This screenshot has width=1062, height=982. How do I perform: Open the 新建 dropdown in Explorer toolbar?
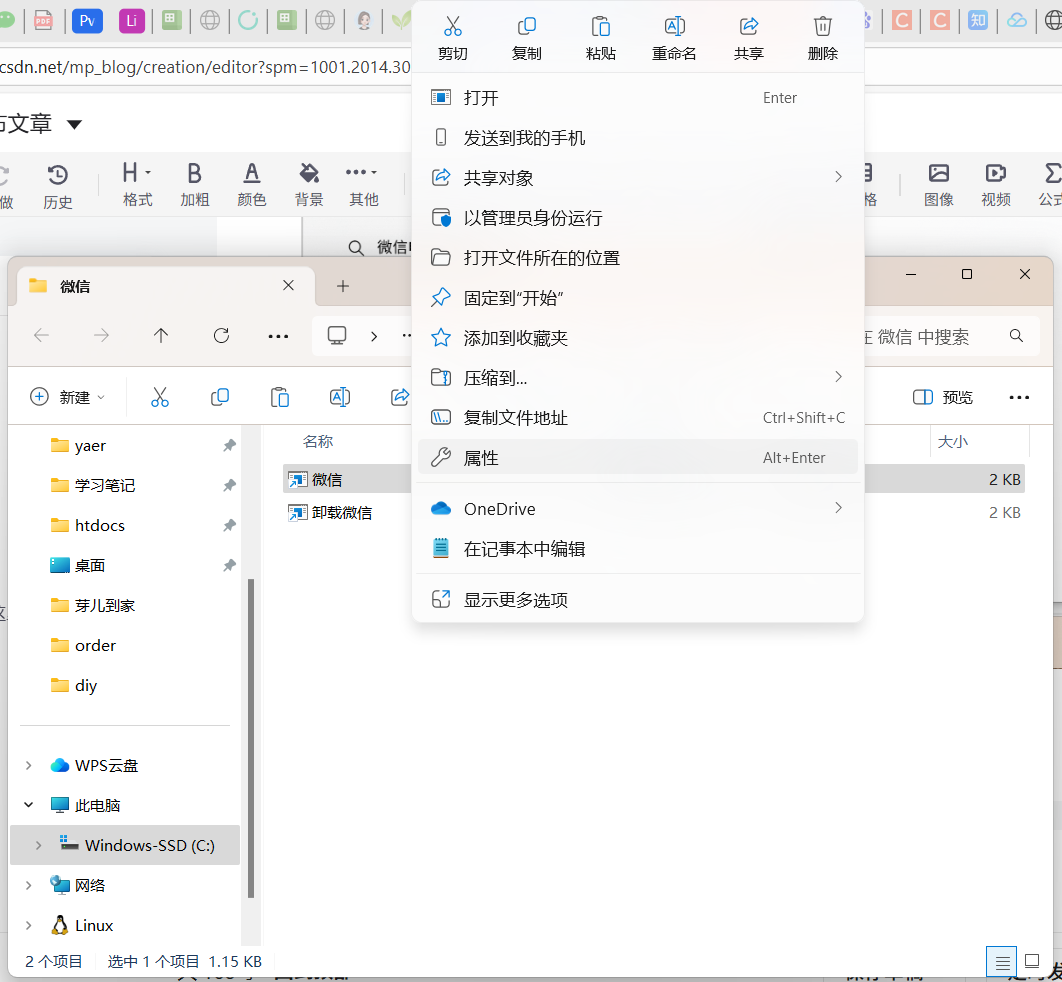[x=68, y=398]
